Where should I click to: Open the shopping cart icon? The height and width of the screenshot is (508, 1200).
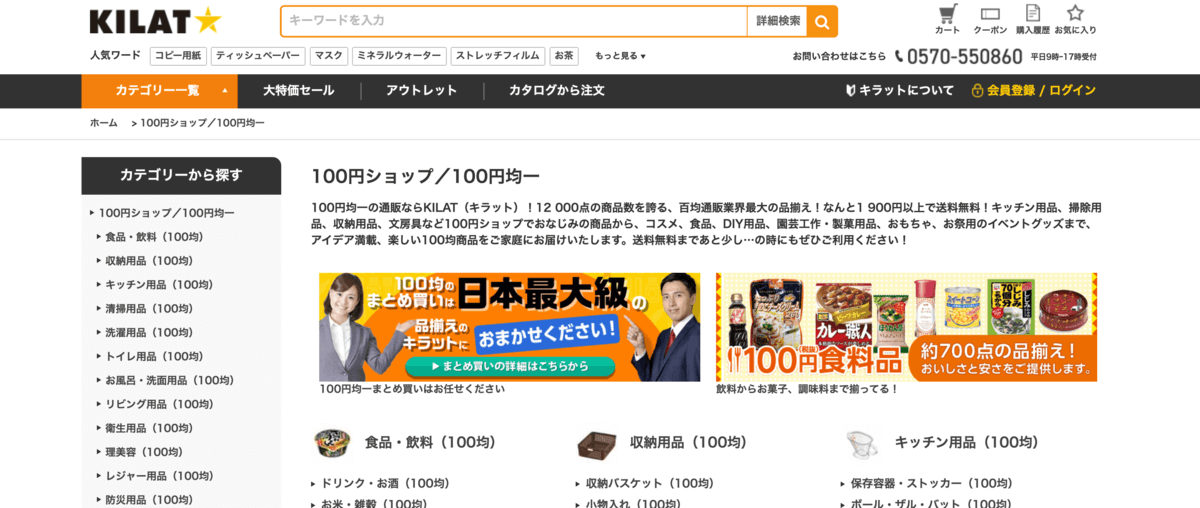[x=947, y=14]
